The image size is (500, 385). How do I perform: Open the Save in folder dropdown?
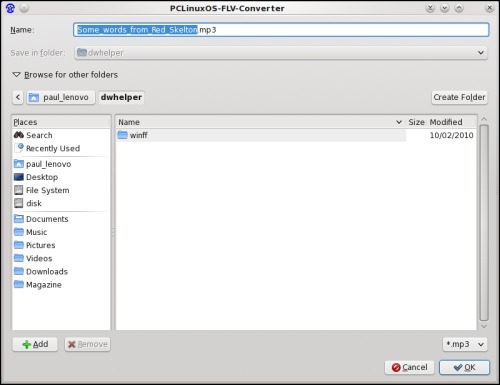point(281,53)
